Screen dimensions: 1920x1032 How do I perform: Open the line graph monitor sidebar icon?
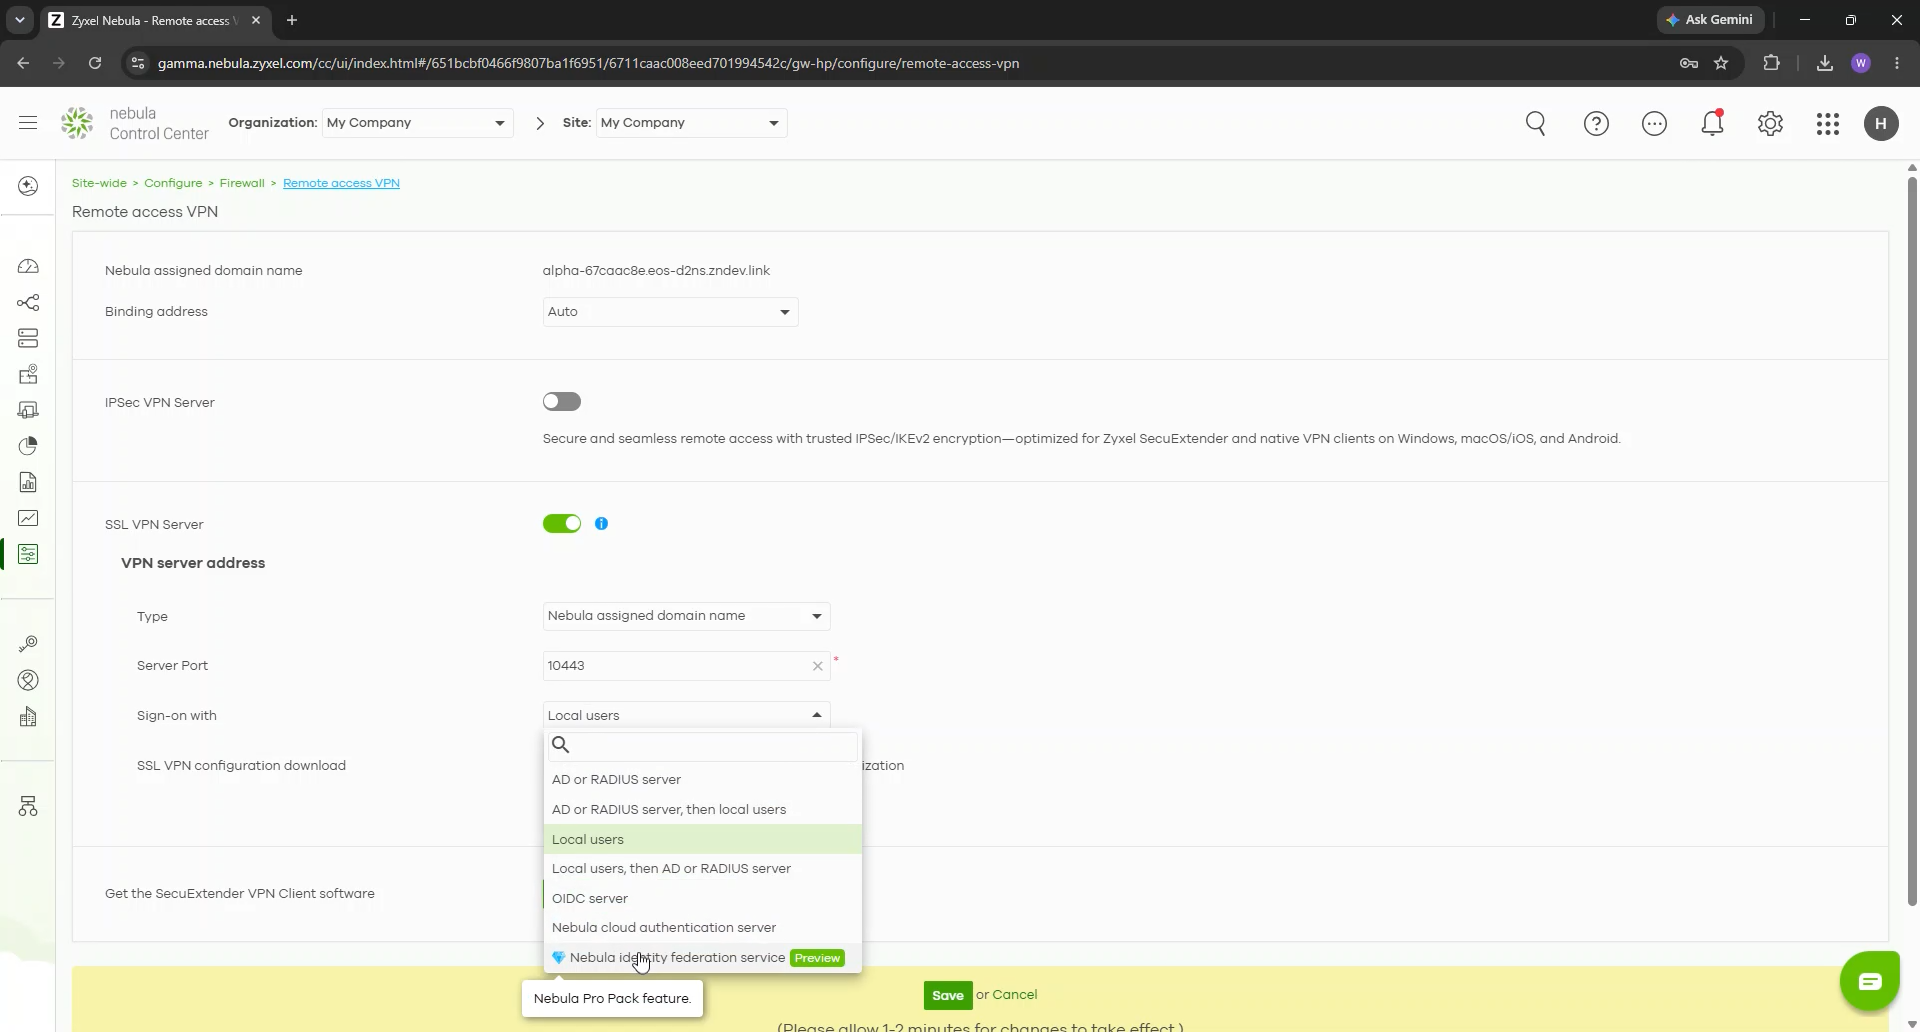coord(28,518)
